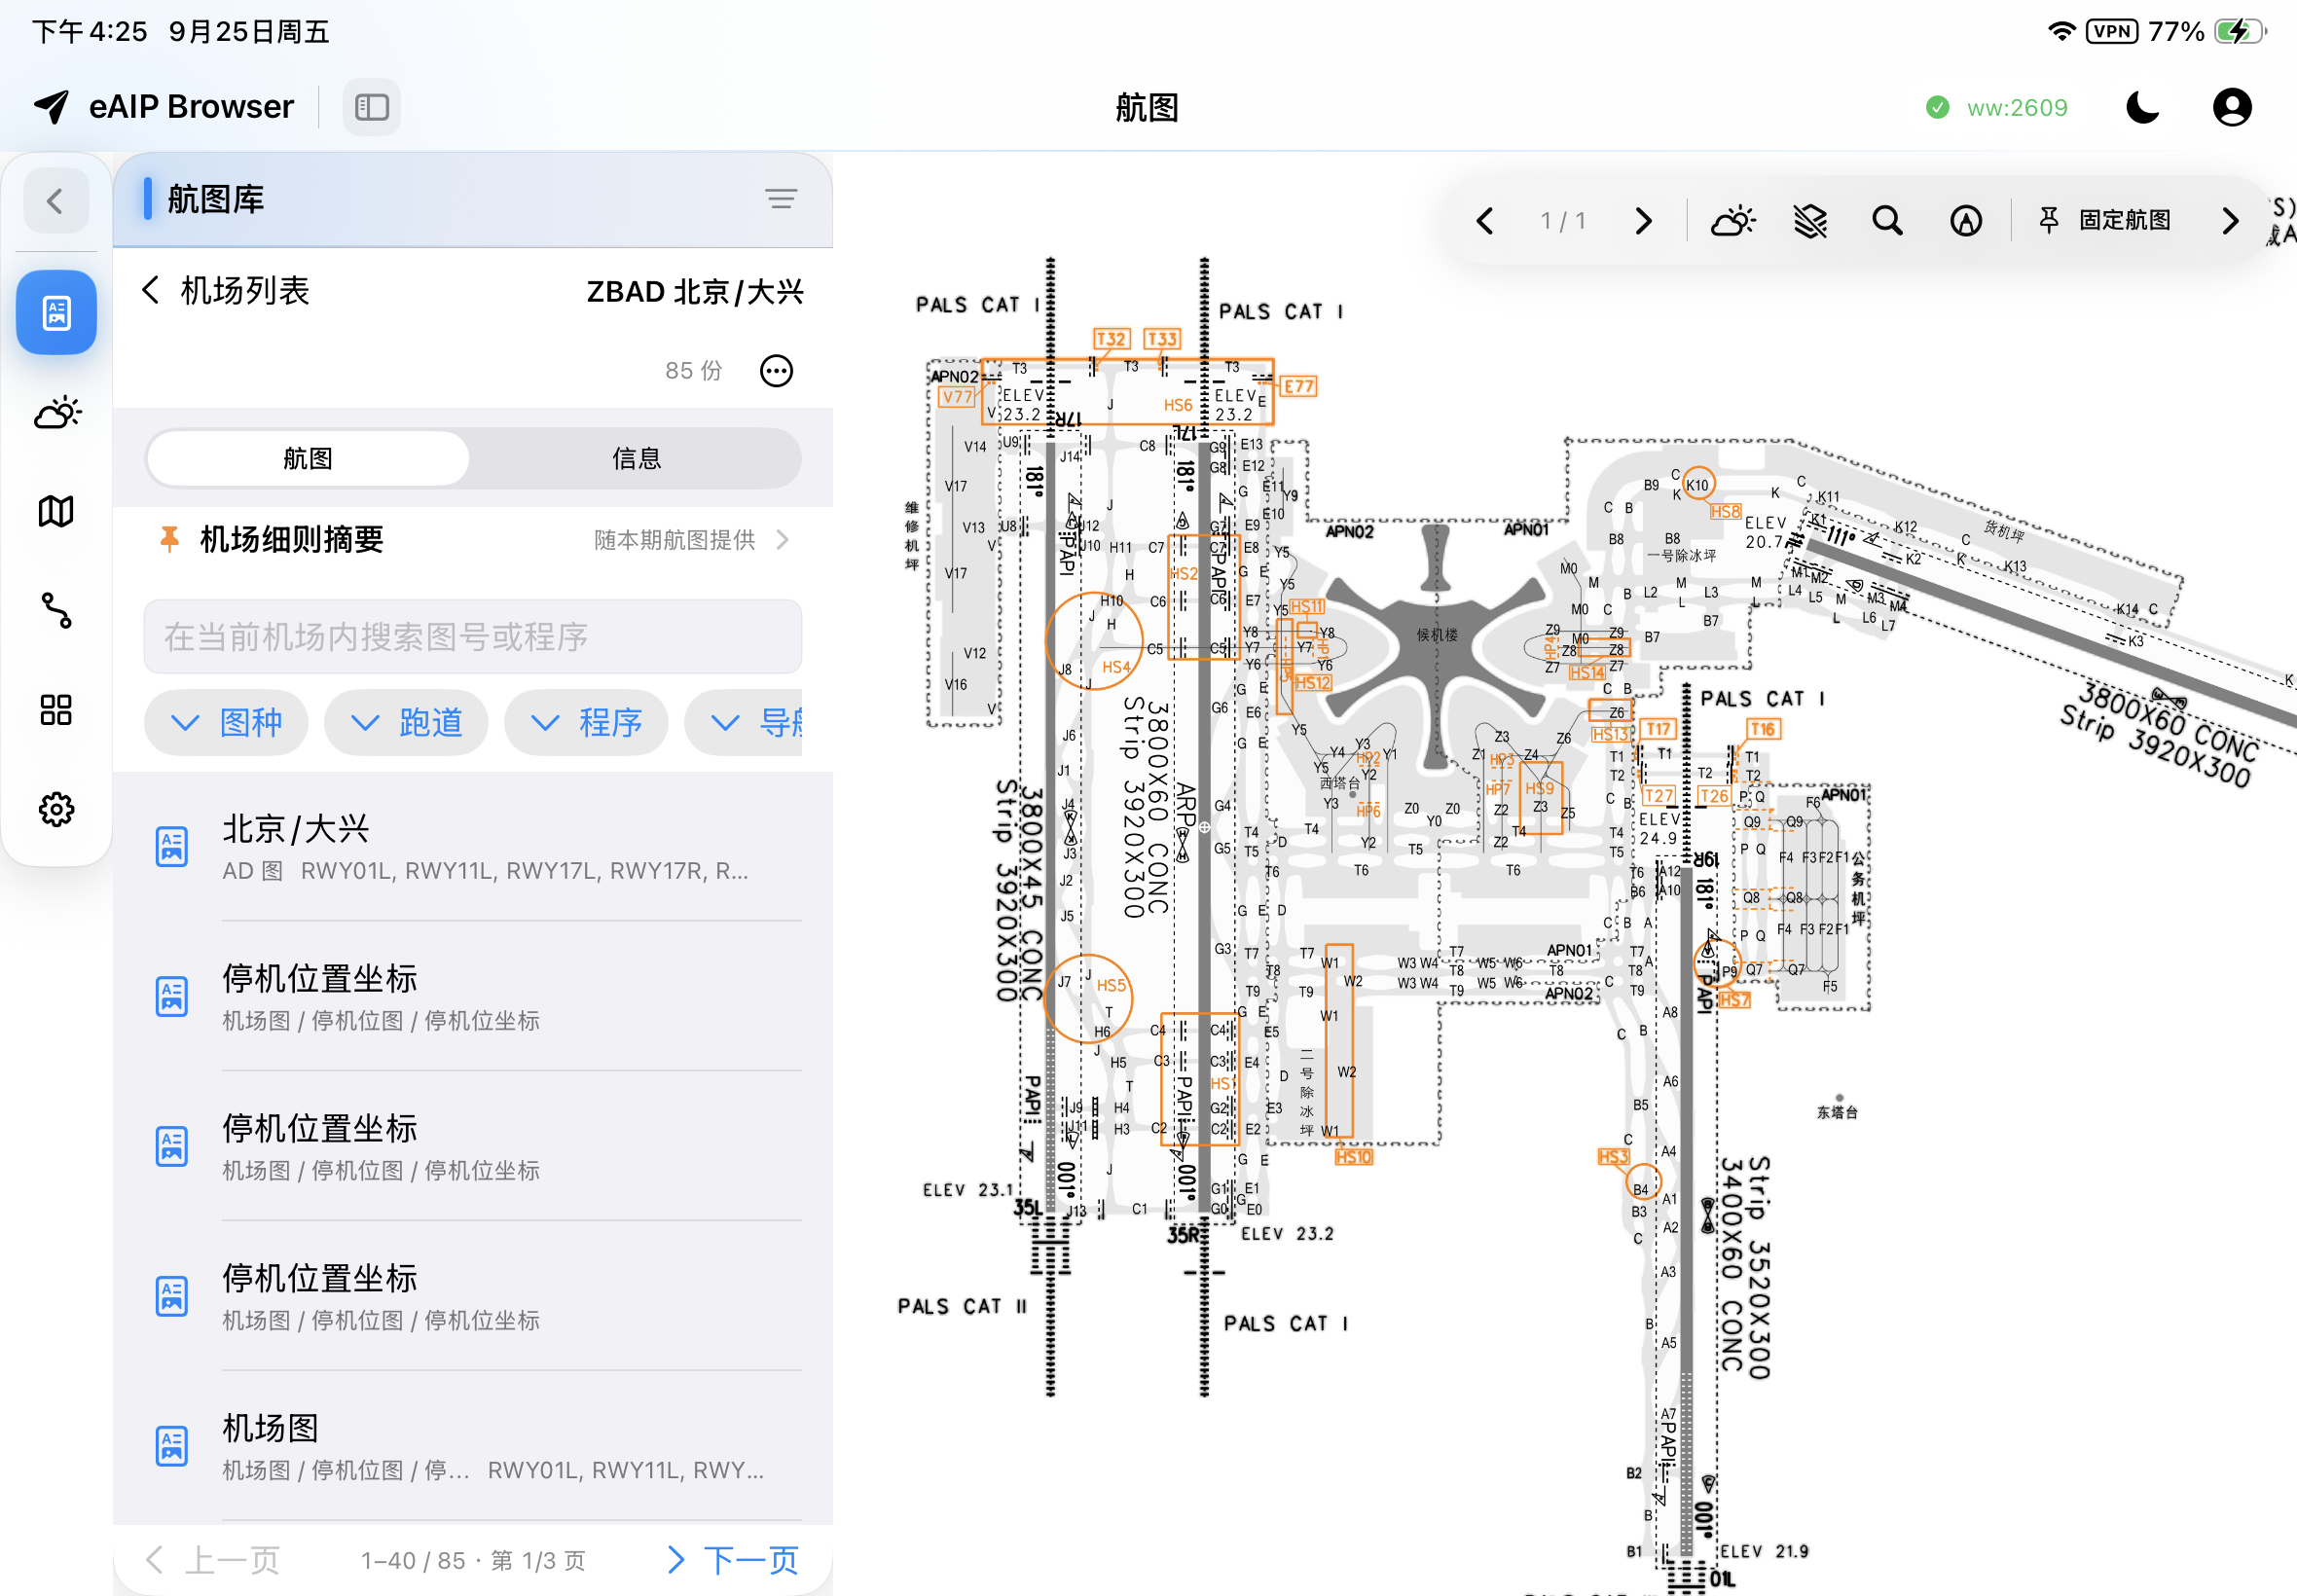
Task: Show next chart page arrow
Action: 1643,221
